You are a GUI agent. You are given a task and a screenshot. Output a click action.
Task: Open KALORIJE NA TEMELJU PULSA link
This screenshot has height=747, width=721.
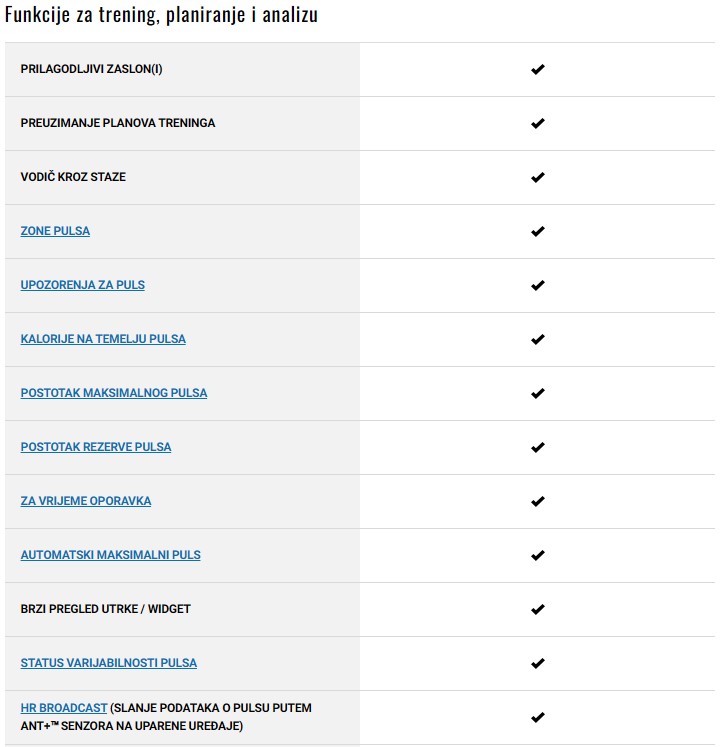click(103, 339)
